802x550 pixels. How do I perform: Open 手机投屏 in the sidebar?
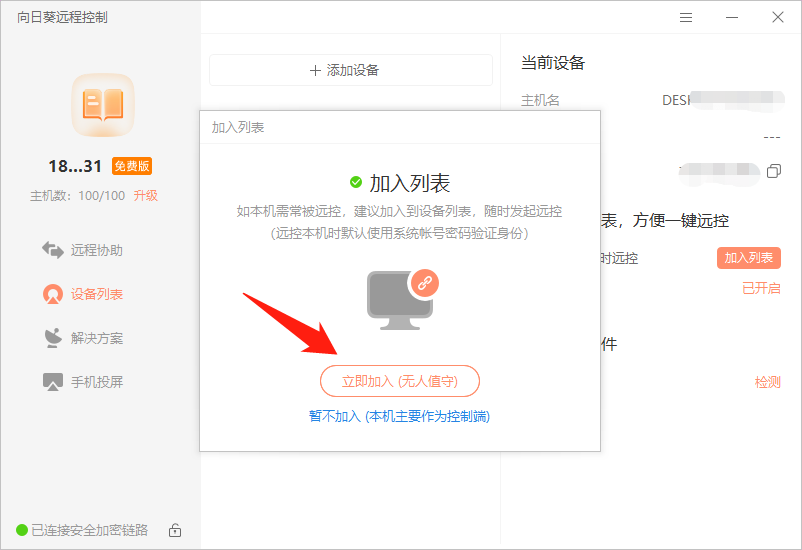pos(83,382)
